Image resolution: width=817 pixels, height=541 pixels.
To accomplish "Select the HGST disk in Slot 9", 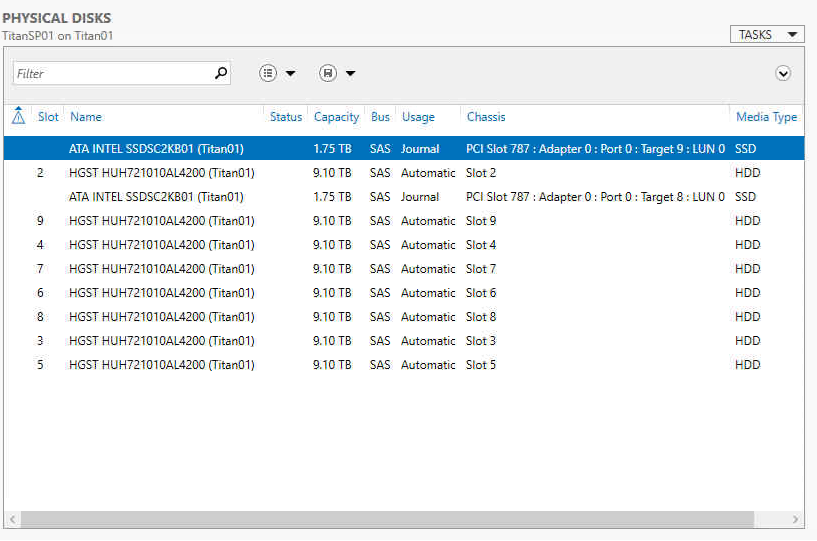I will pyautogui.click(x=404, y=220).
